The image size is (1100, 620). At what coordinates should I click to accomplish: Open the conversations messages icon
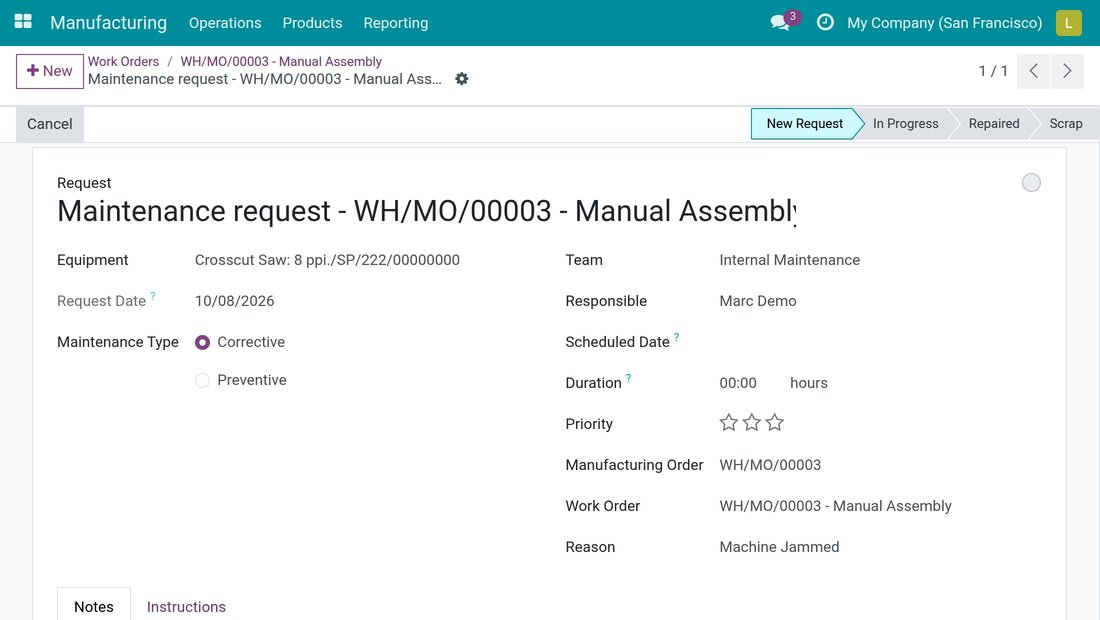click(780, 22)
